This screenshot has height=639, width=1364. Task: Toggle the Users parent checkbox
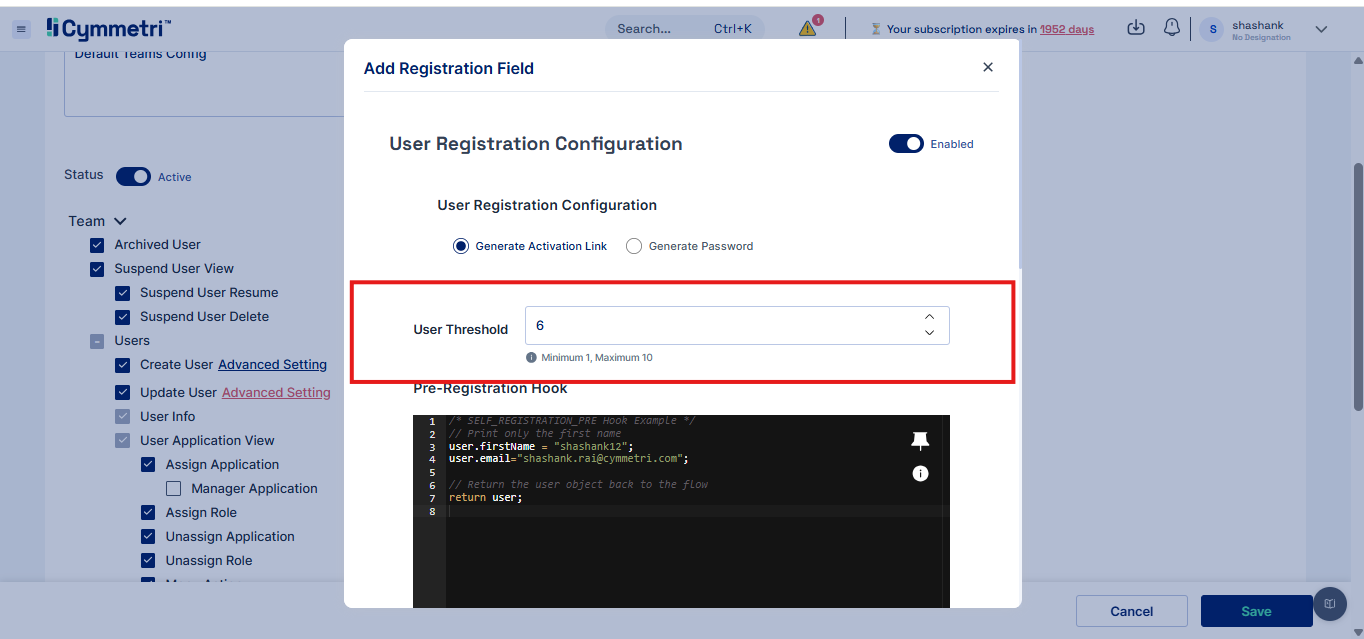97,341
